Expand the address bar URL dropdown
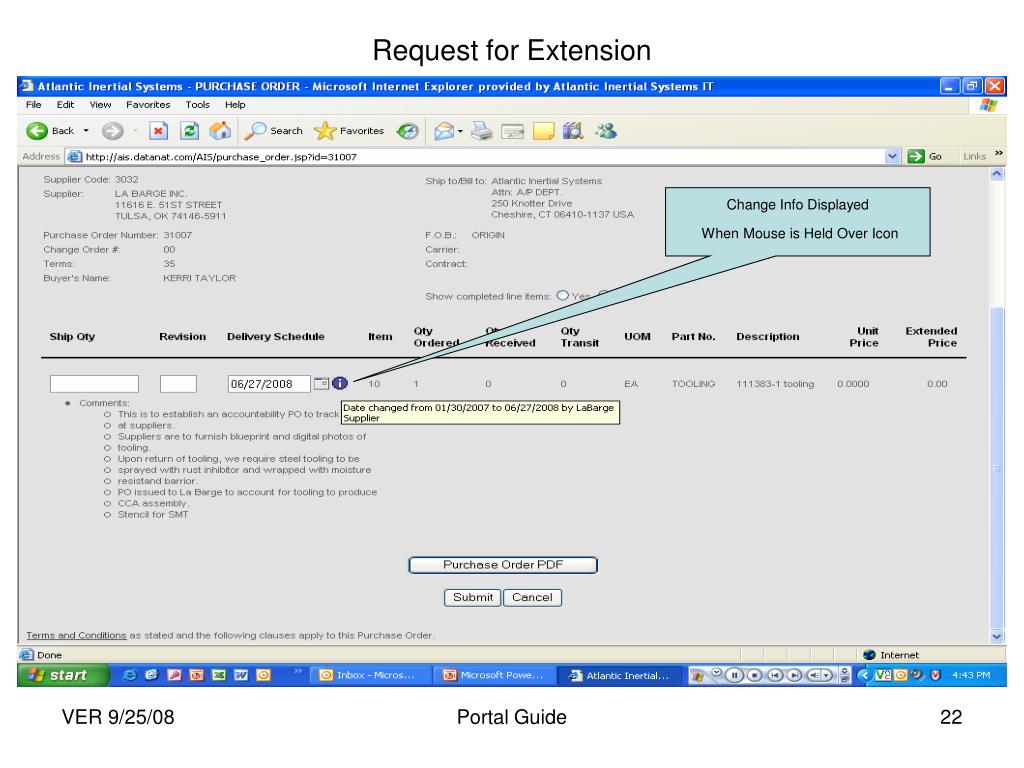This screenshot has height=768, width=1024. pos(892,156)
